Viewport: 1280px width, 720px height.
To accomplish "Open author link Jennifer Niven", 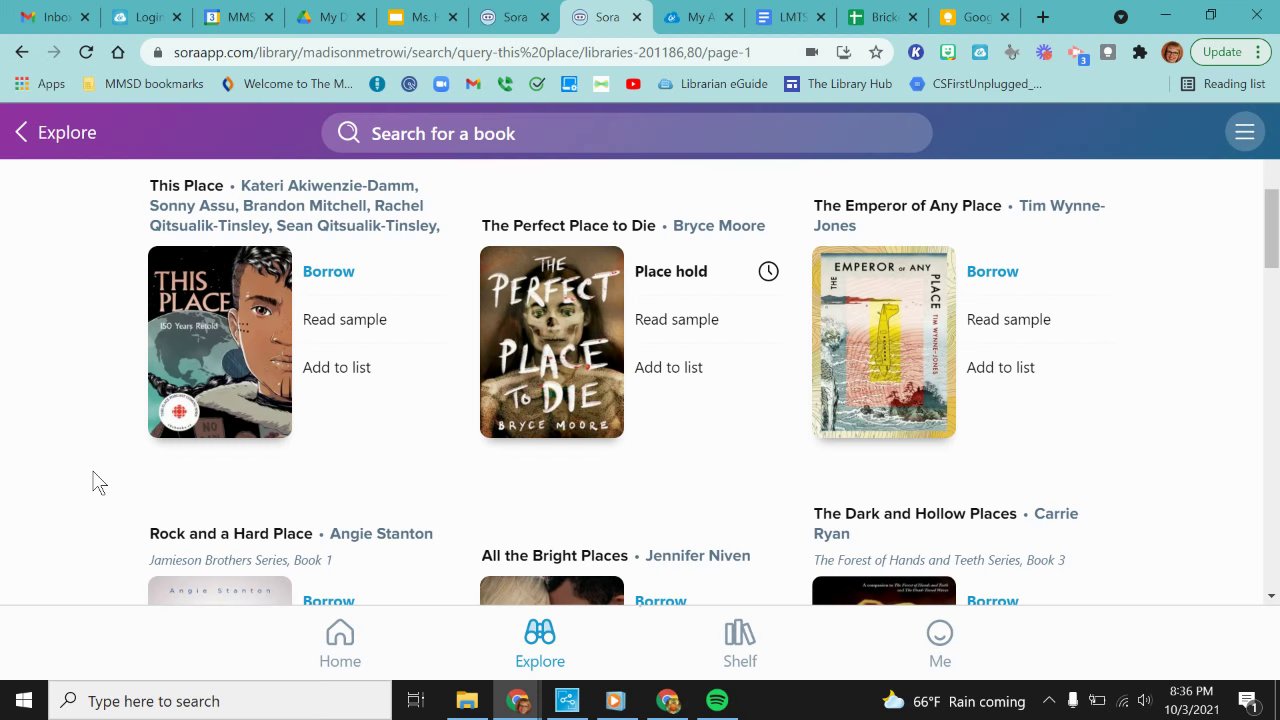I will pyautogui.click(x=697, y=555).
